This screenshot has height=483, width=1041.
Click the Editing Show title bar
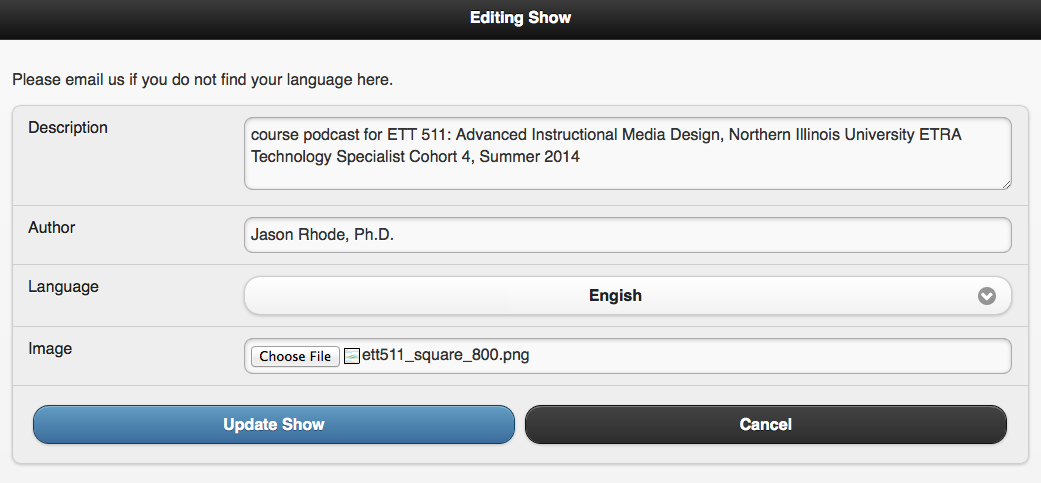[x=520, y=18]
